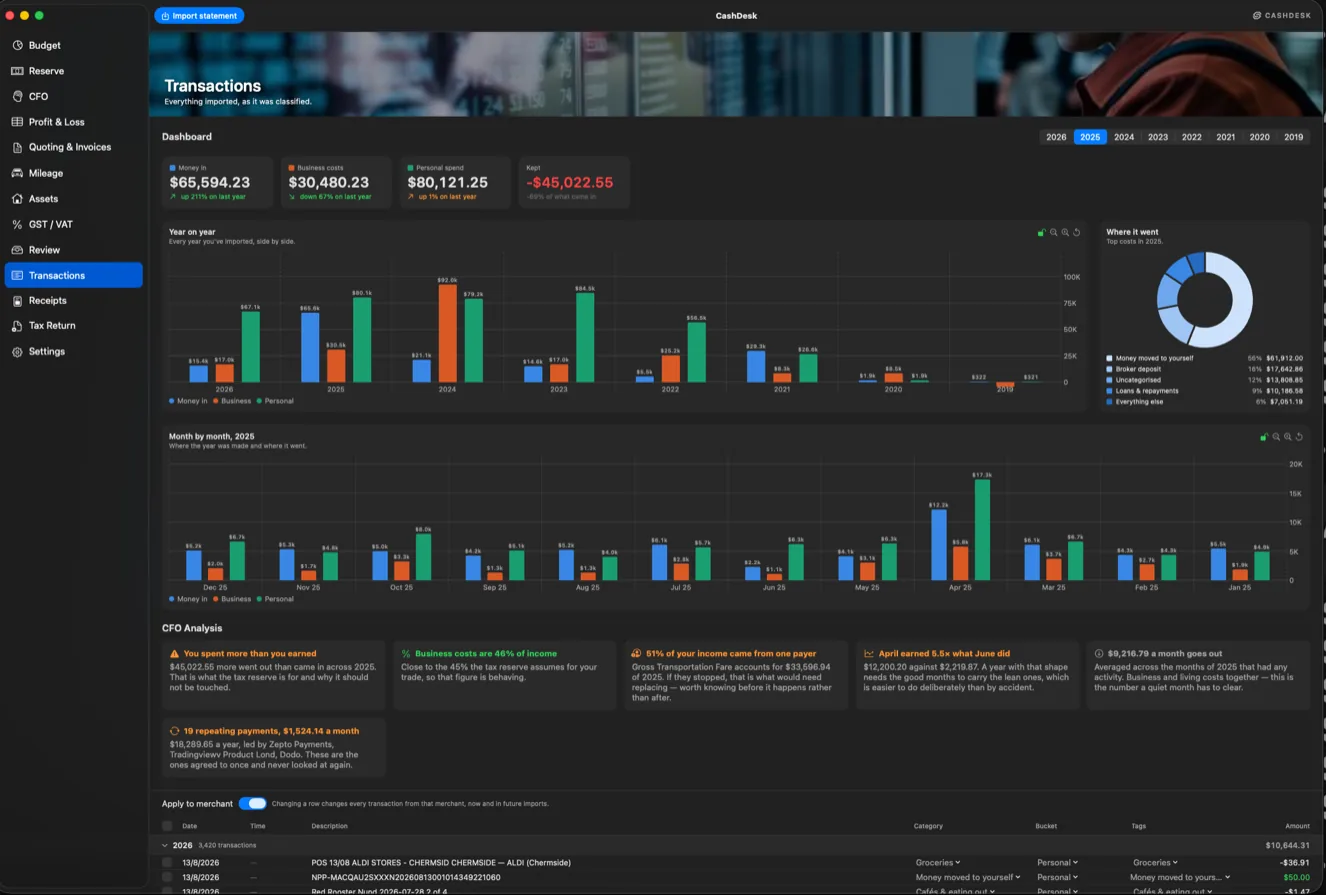This screenshot has height=895, width=1326.
Task: Click the Tax Return sidebar icon
Action: click(17, 326)
